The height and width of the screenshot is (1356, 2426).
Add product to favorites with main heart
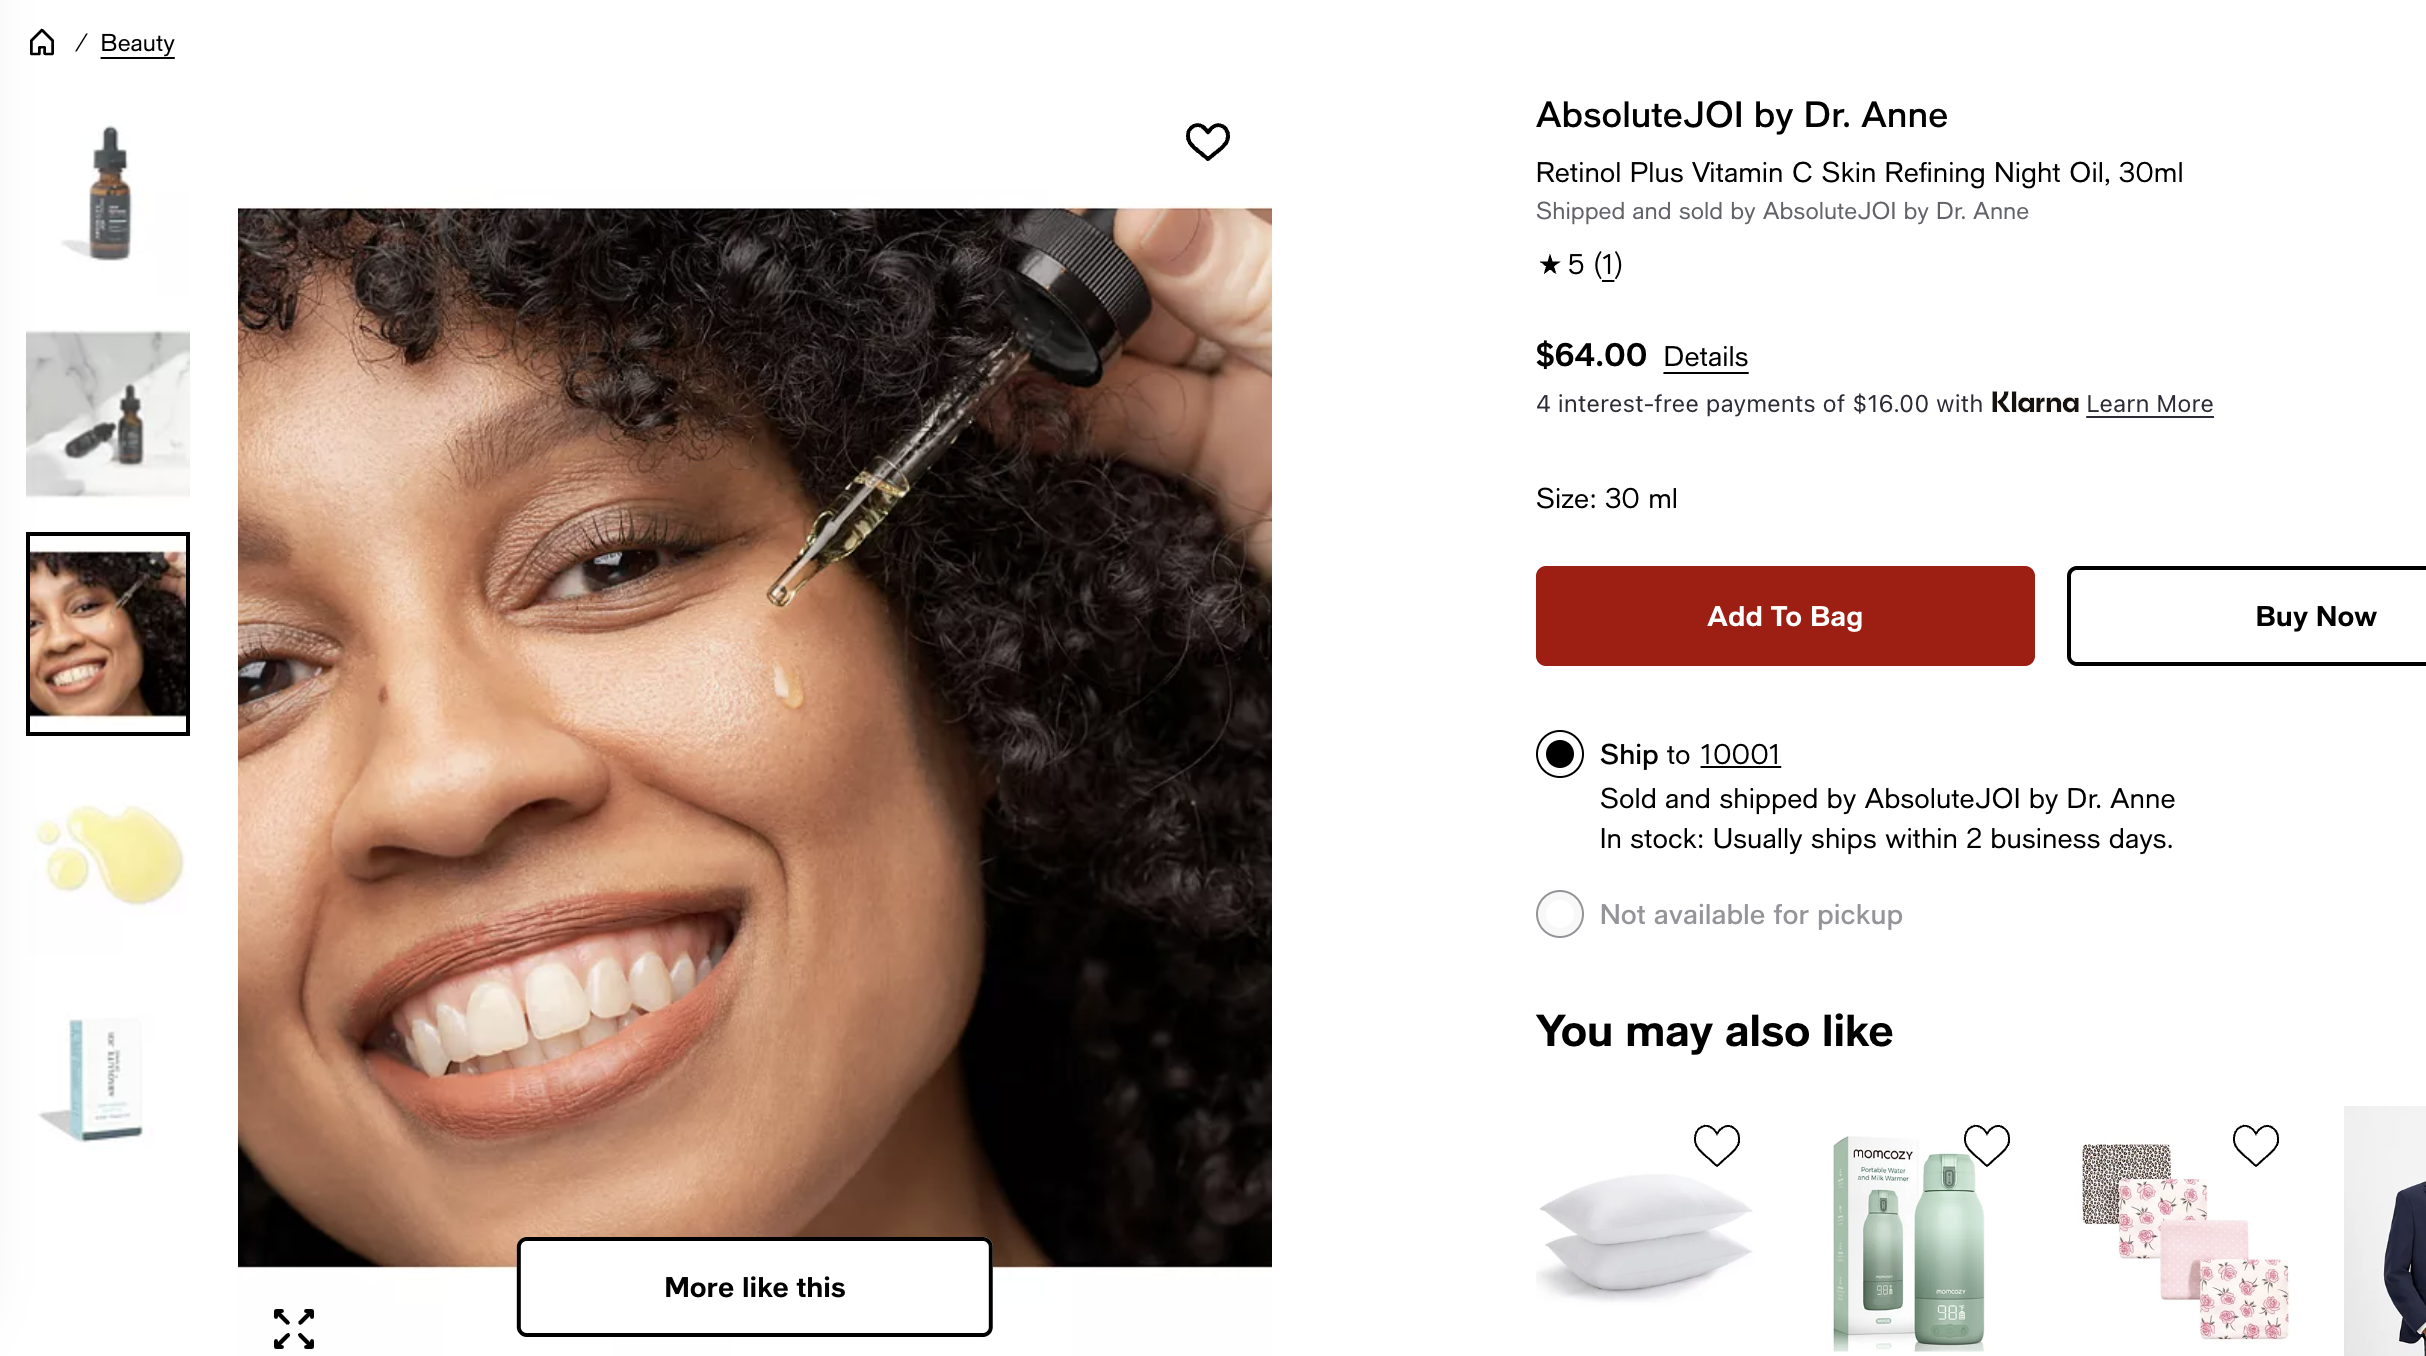(1207, 141)
